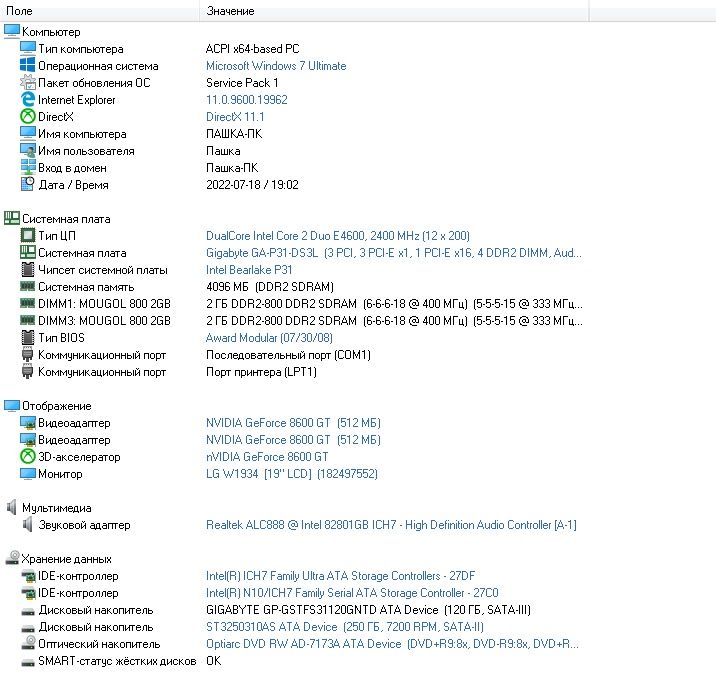
Task: Select the SMART status OK value
Action: pyautogui.click(x=214, y=661)
